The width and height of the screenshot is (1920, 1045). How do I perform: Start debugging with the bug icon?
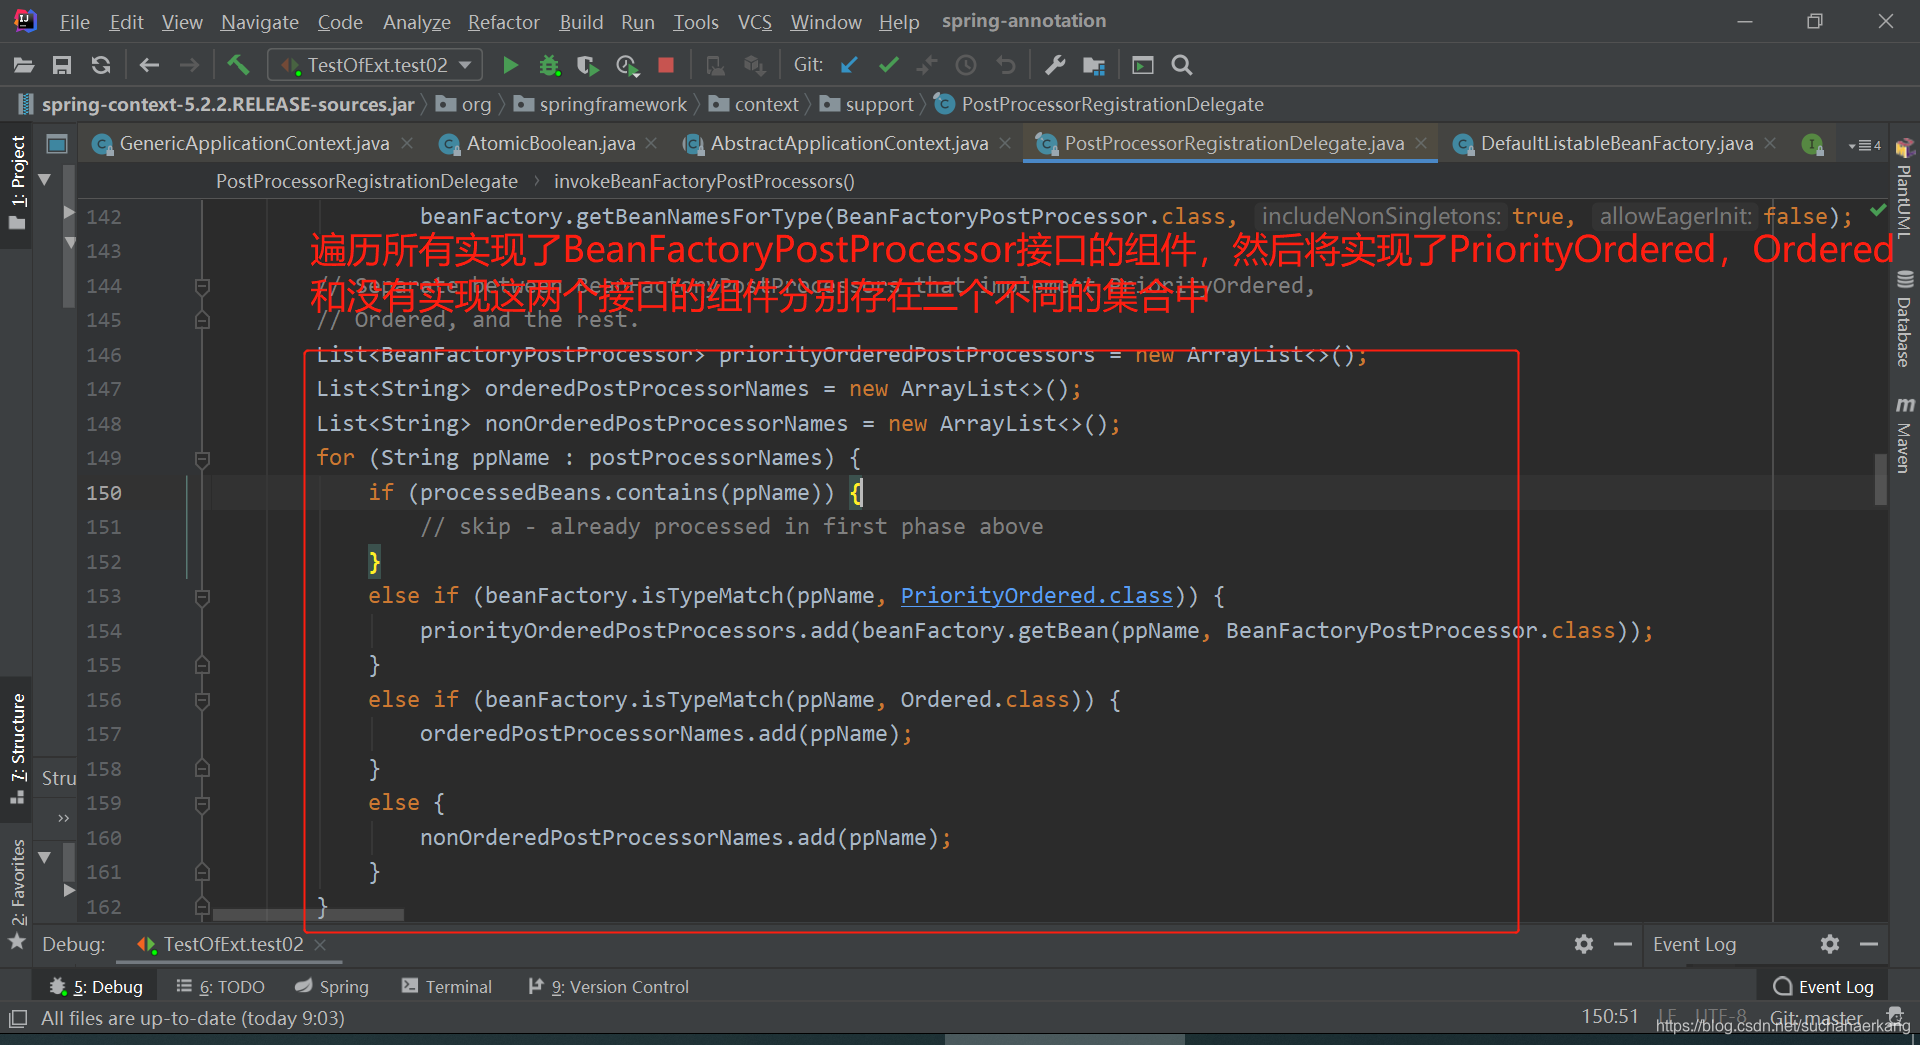549,65
